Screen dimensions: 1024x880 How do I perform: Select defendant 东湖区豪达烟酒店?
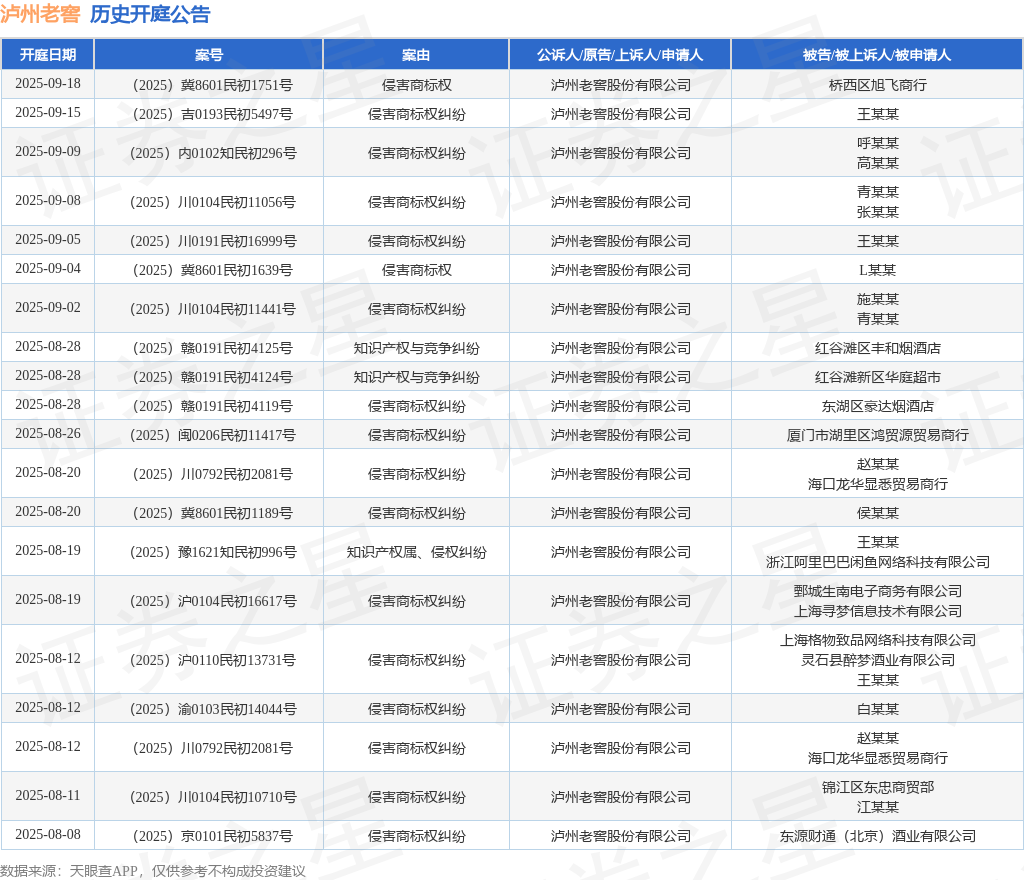click(x=877, y=406)
